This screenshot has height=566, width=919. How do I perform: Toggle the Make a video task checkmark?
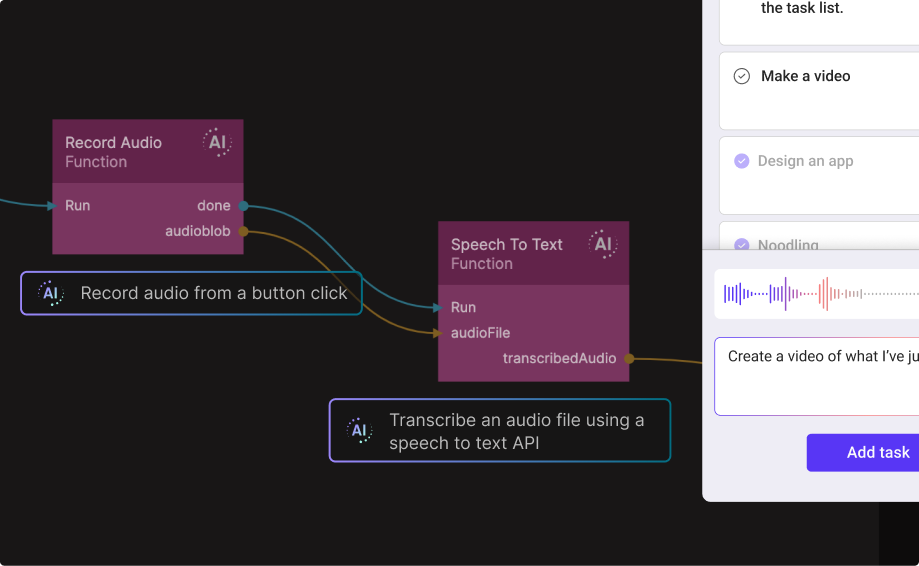click(x=742, y=76)
